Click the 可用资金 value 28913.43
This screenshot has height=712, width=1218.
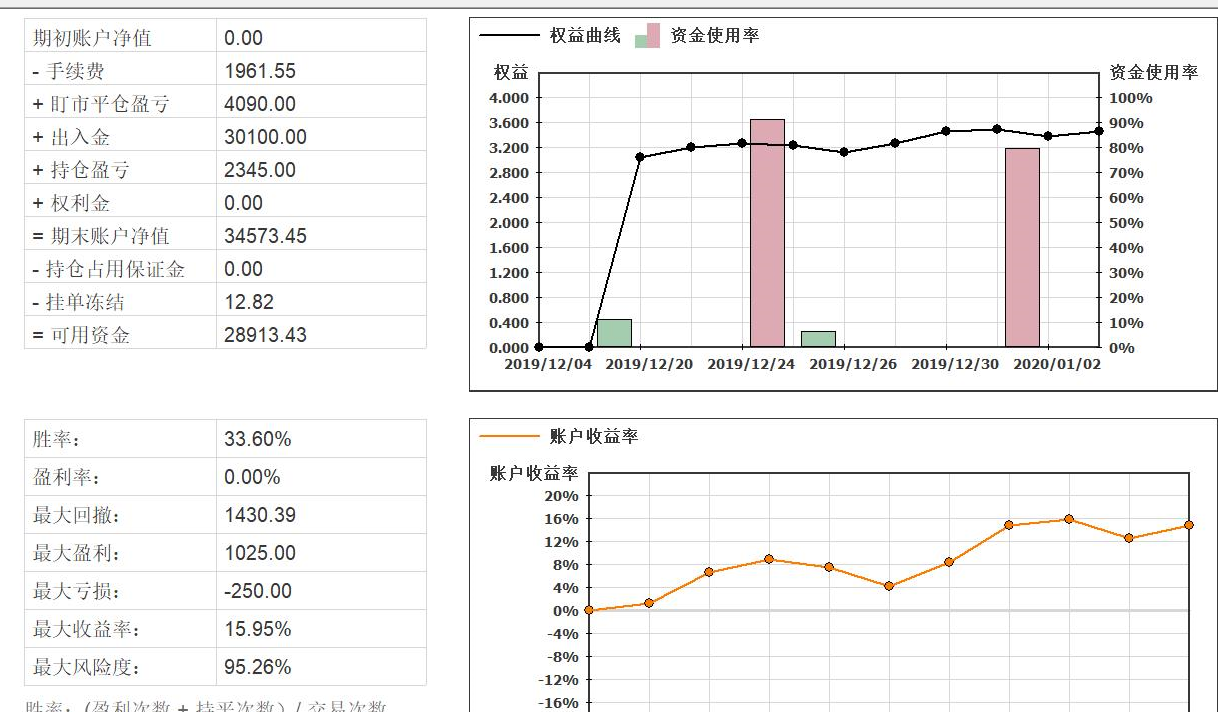coord(265,335)
